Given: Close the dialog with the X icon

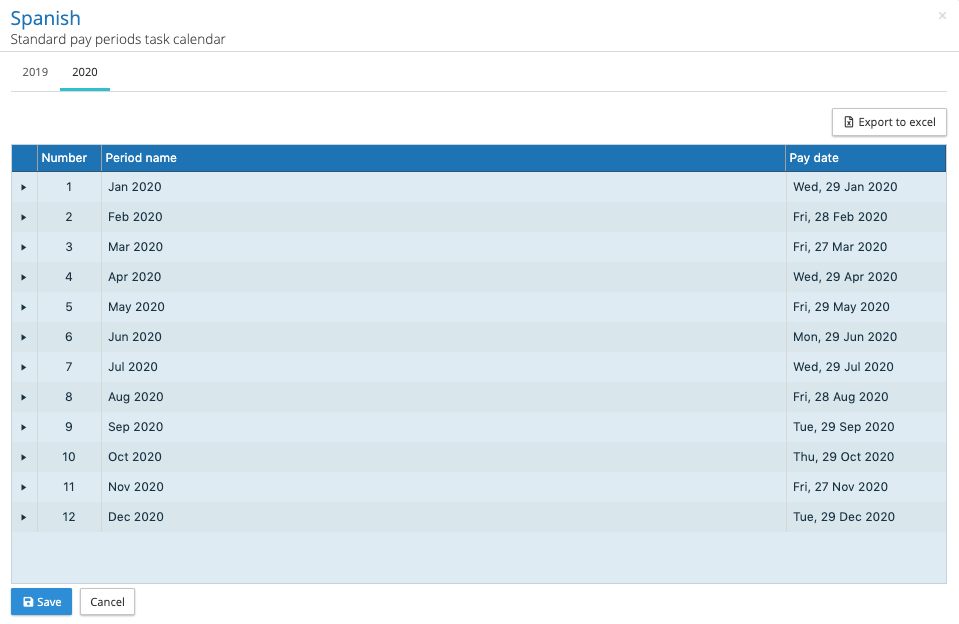Looking at the screenshot, I should [942, 16].
